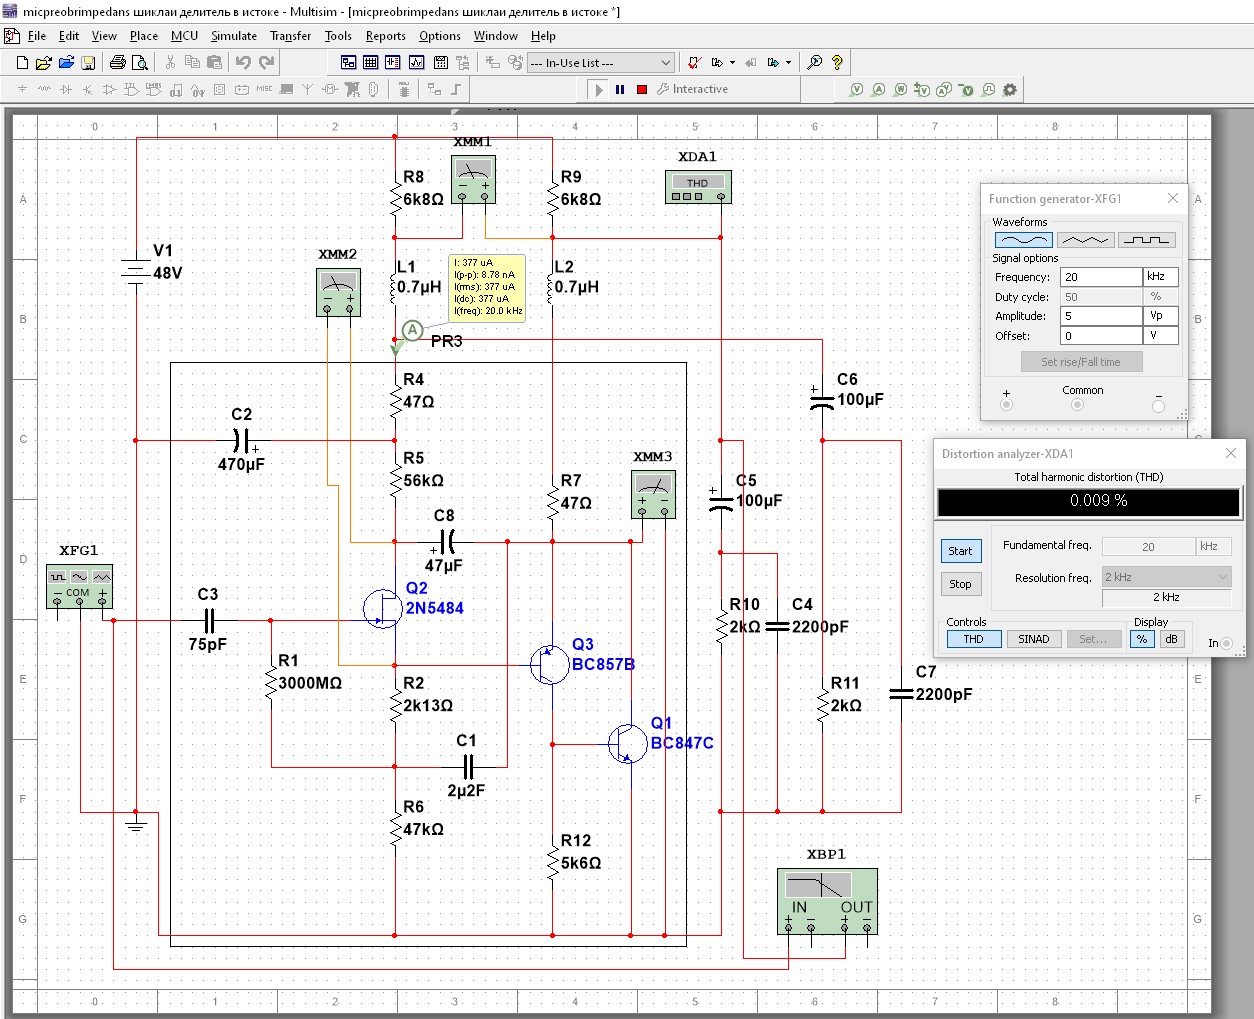
Task: Pause the running simulation
Action: click(620, 89)
